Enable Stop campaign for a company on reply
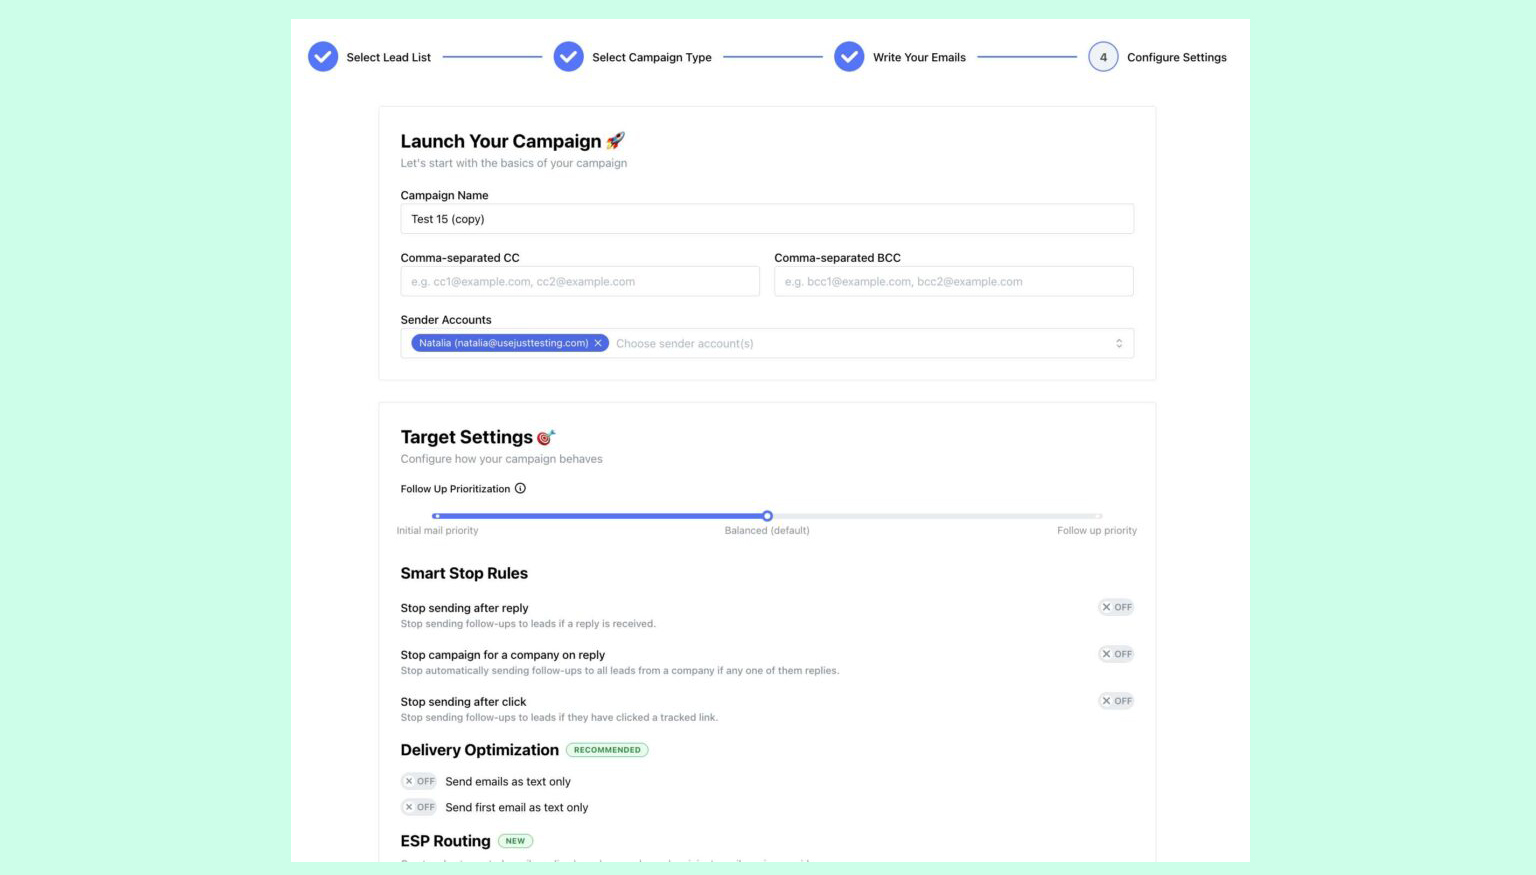 [x=1115, y=654]
